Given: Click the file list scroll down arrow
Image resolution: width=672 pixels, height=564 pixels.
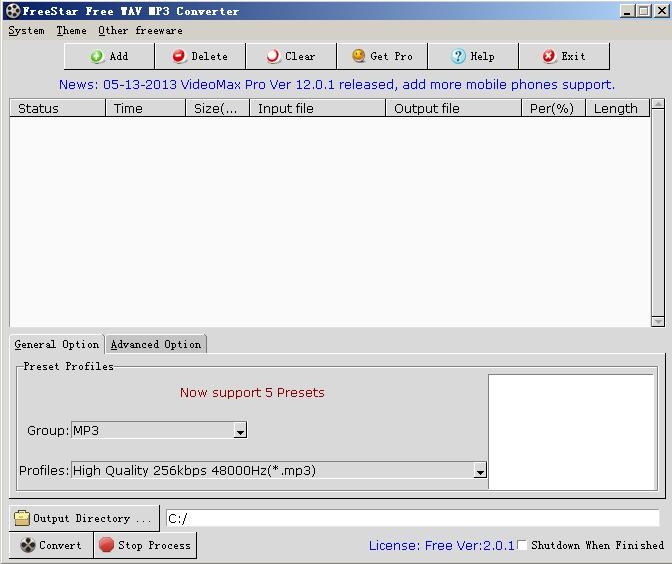Looking at the screenshot, I should (x=658, y=321).
